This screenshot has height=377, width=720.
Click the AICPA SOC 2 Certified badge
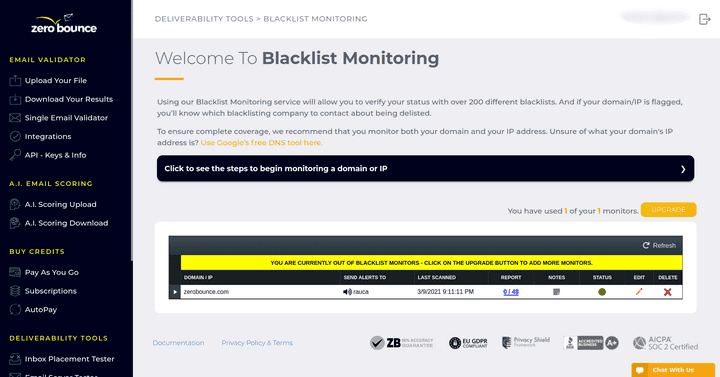665,343
